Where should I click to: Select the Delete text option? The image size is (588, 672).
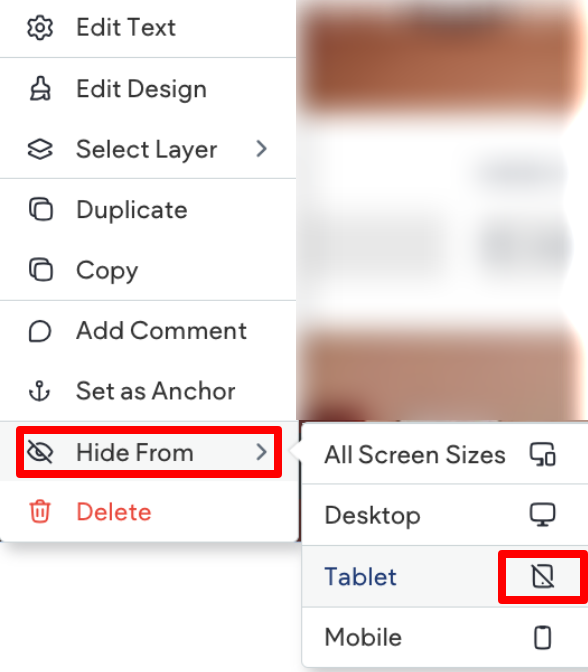[114, 512]
